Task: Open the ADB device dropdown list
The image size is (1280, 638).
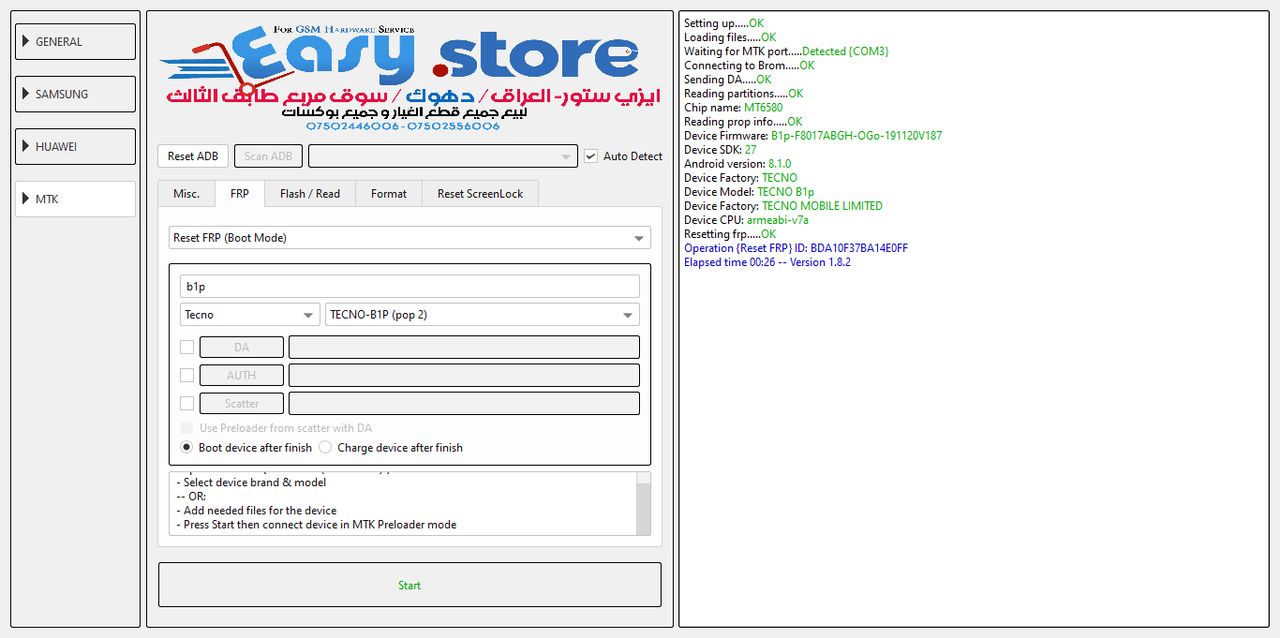Action: [443, 156]
